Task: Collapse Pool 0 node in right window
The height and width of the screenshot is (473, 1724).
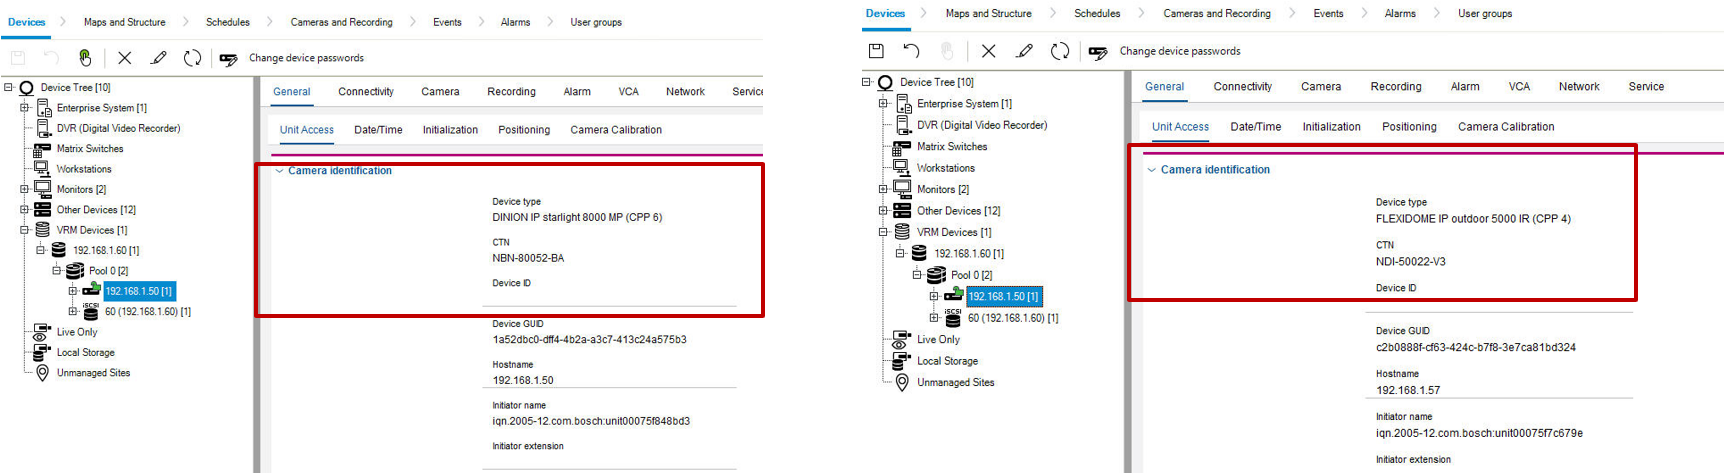Action: click(917, 275)
